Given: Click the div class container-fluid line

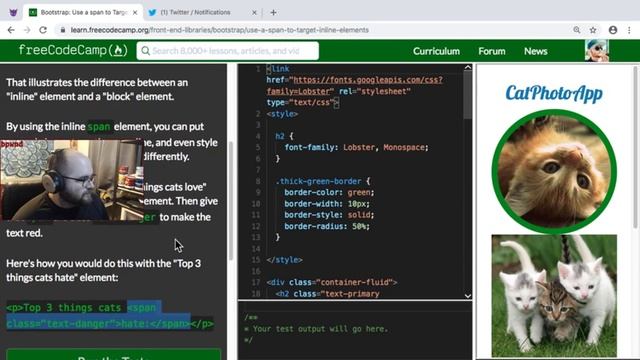Looking at the screenshot, I should (x=332, y=282).
